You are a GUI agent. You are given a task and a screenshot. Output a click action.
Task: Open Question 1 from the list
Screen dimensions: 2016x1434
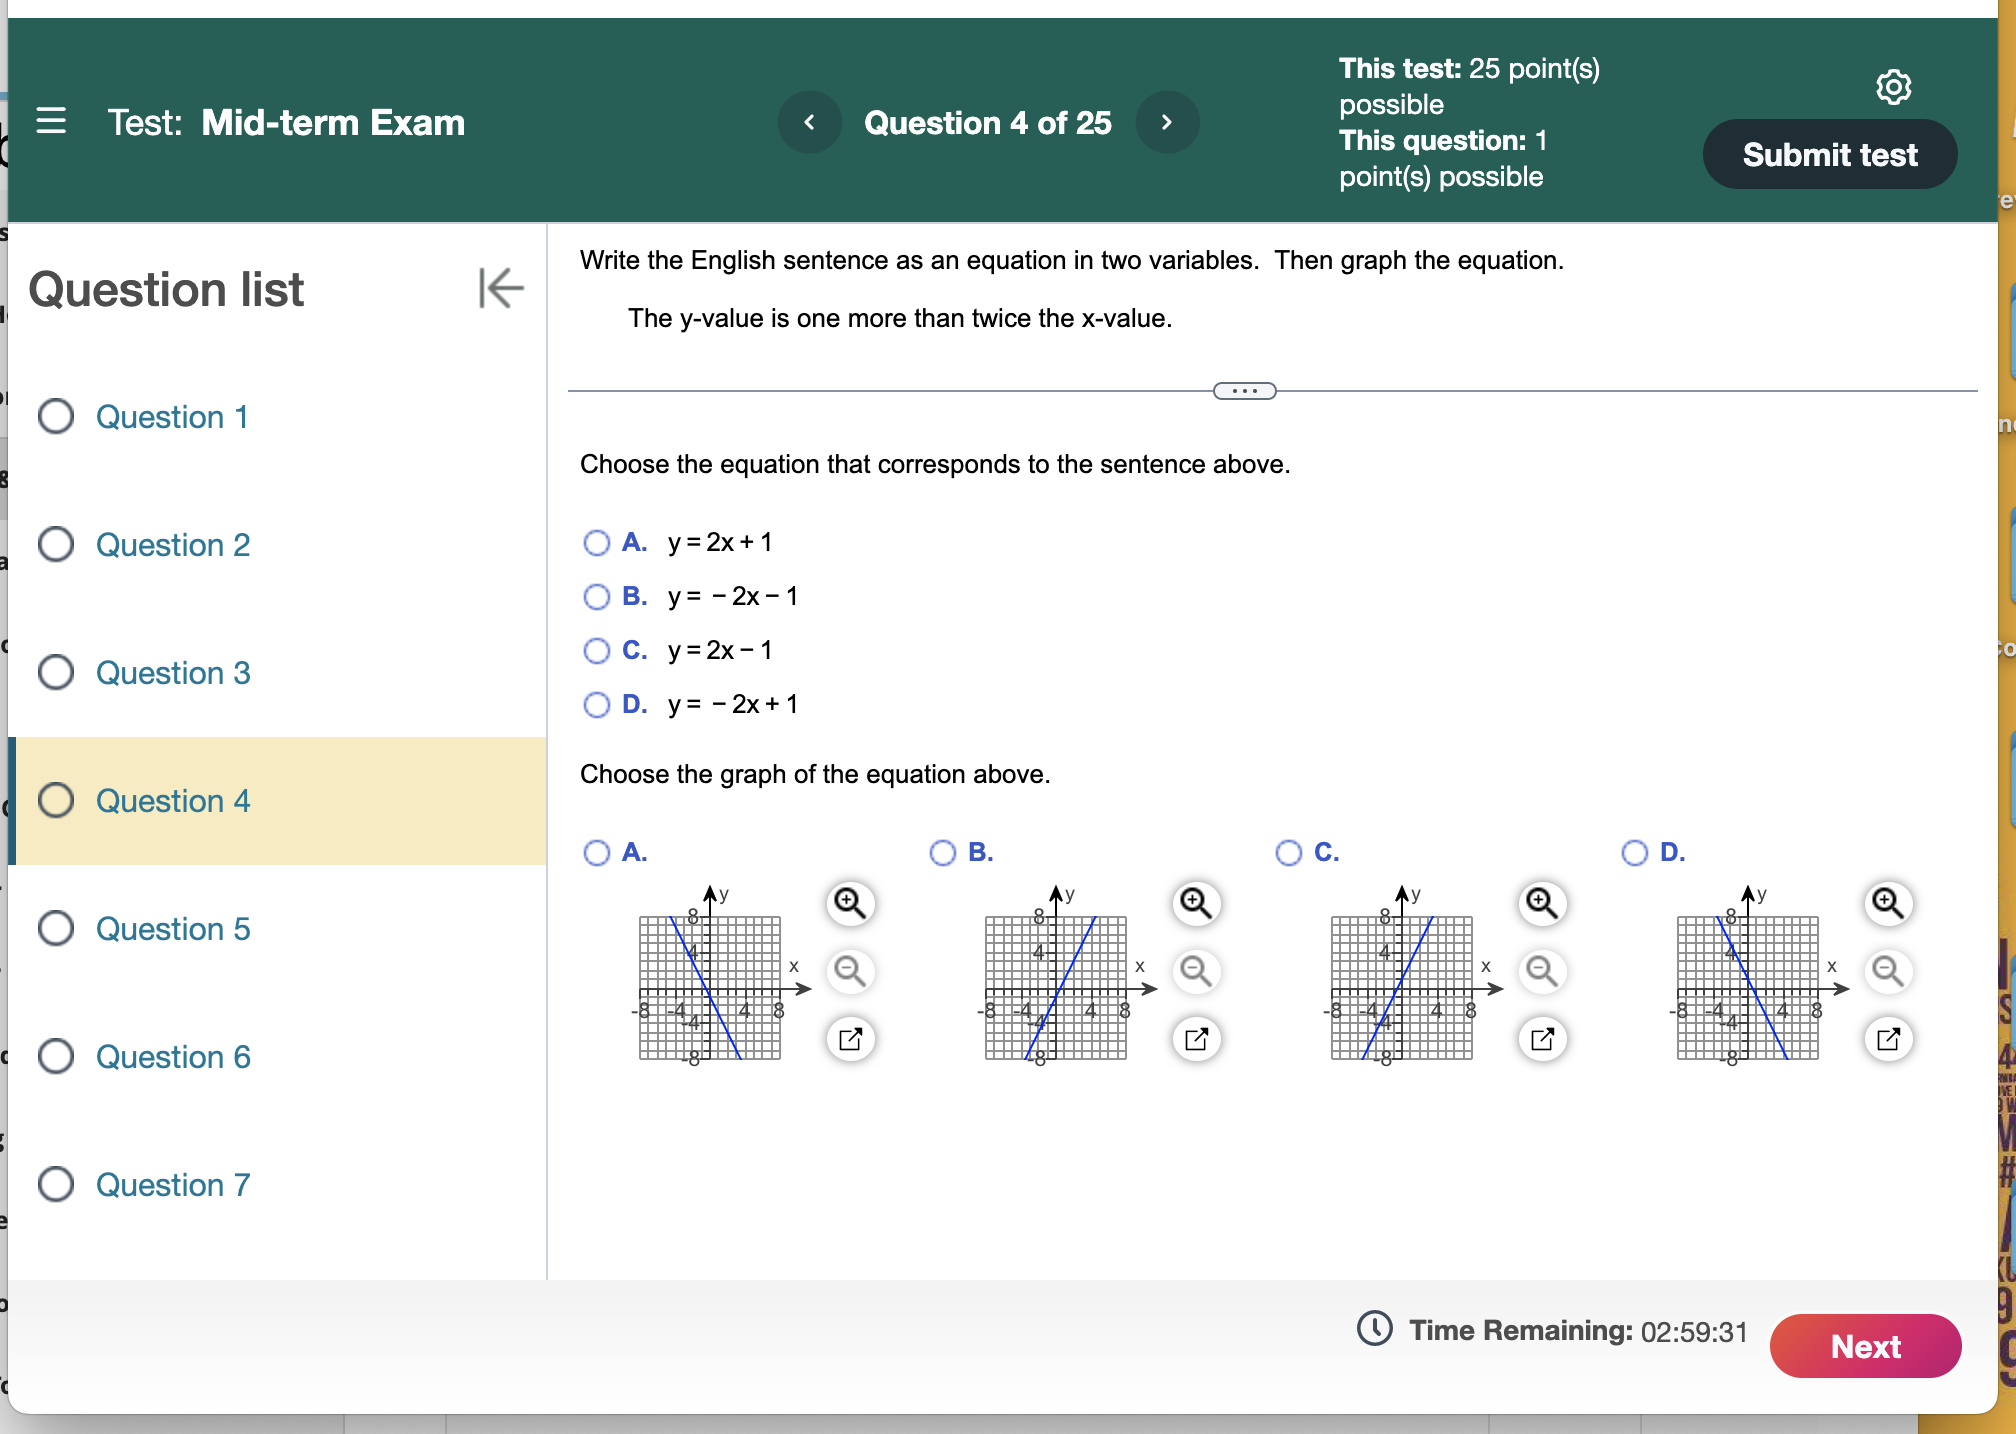tap(172, 417)
